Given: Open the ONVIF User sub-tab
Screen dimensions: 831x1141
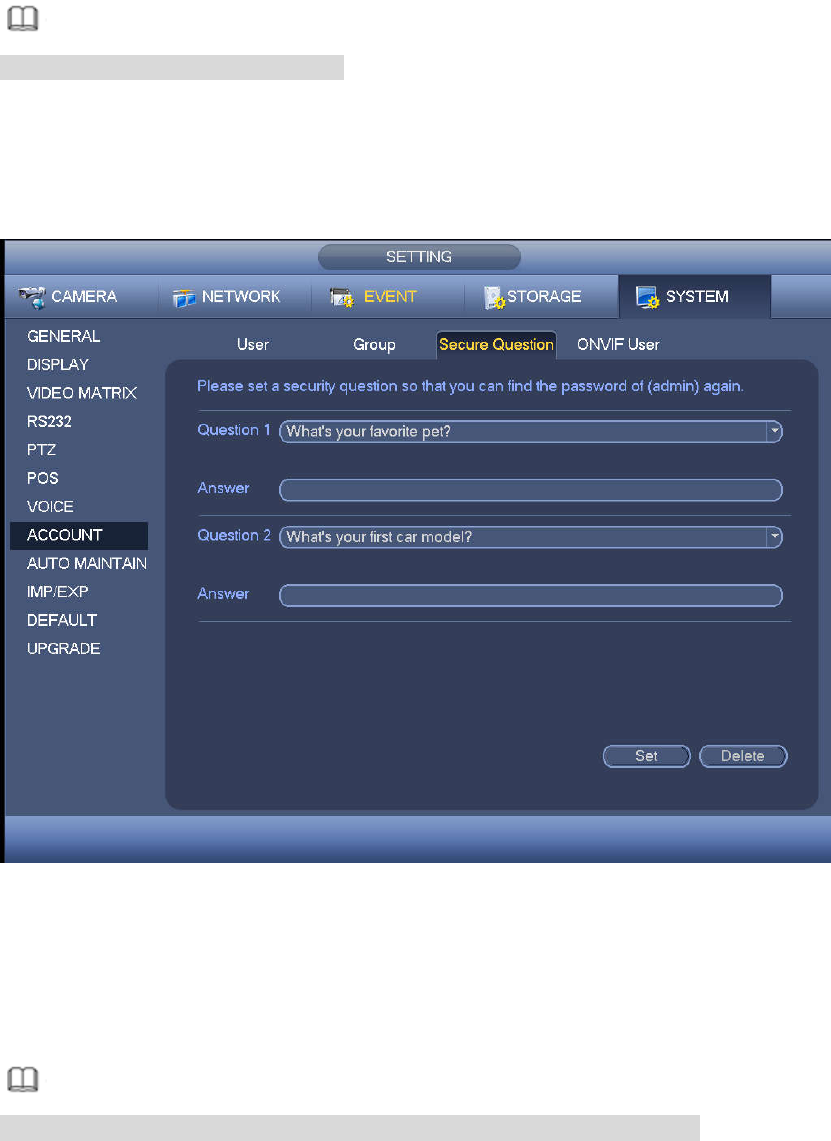Looking at the screenshot, I should pyautogui.click(x=618, y=345).
